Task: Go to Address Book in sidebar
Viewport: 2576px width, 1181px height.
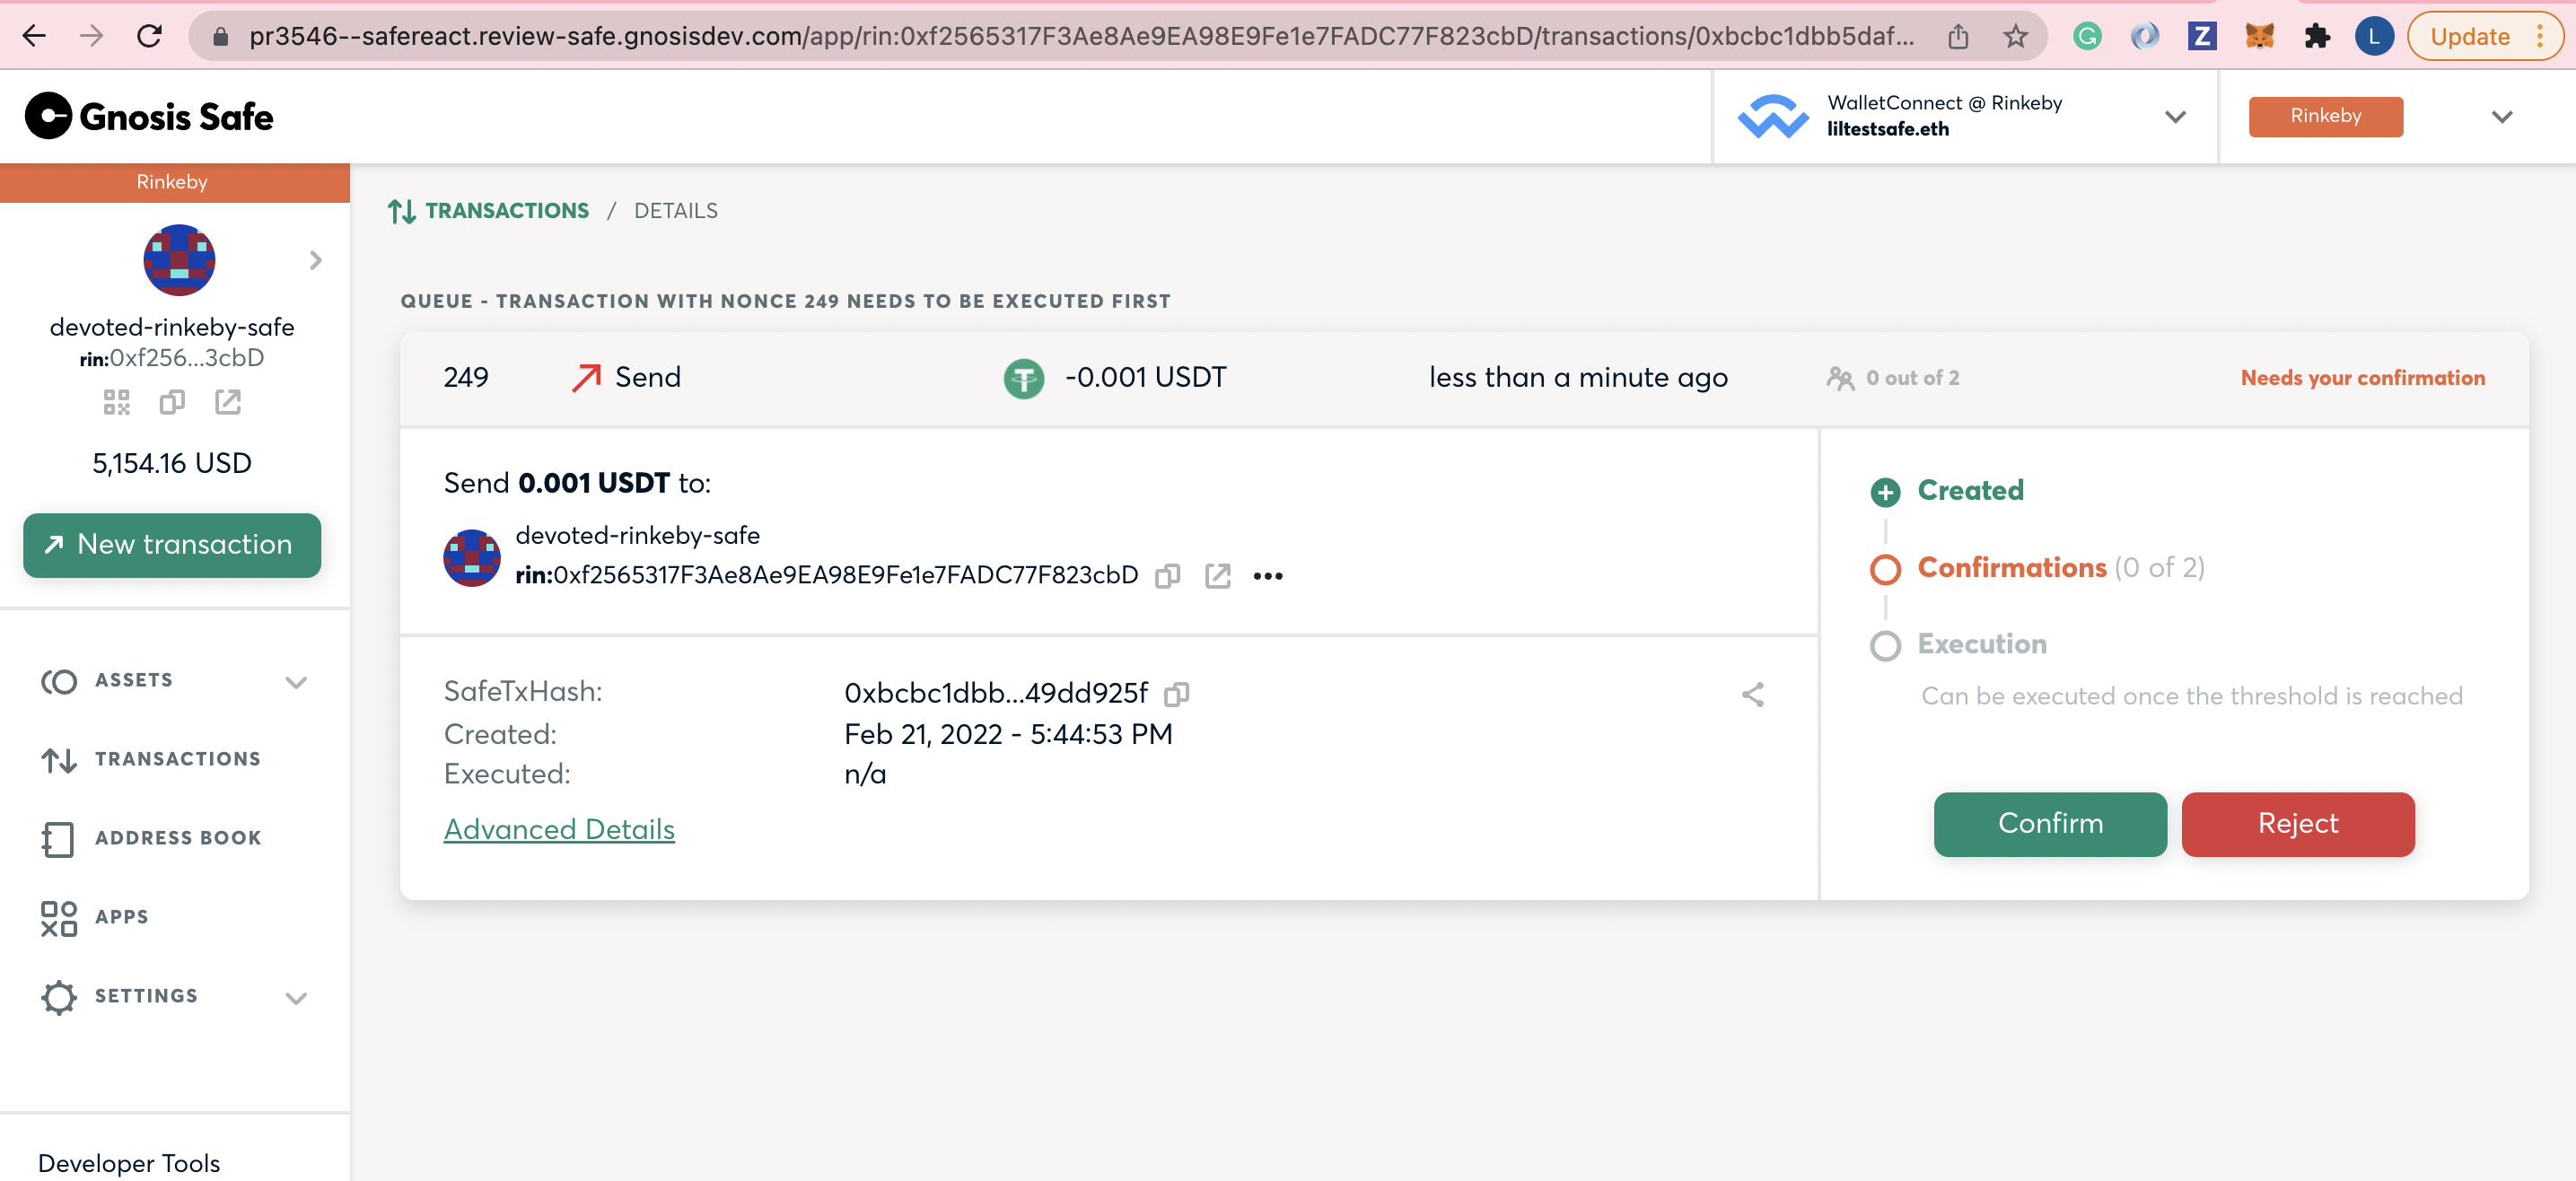Action: click(x=177, y=838)
